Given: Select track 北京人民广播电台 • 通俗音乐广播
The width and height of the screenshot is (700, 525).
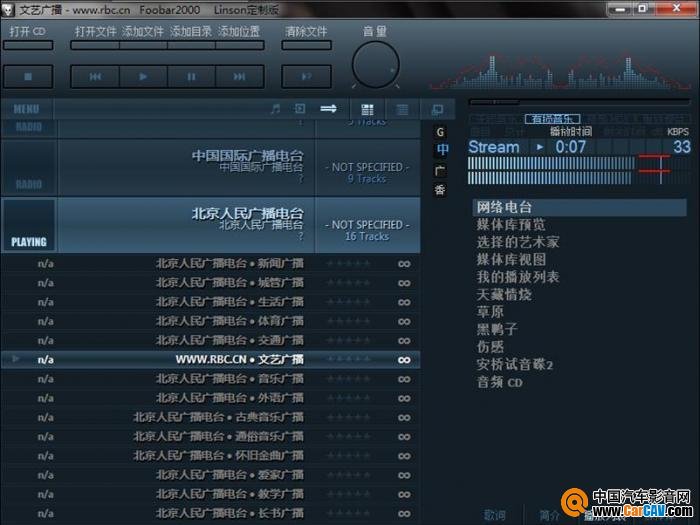Looking at the screenshot, I should [x=210, y=437].
